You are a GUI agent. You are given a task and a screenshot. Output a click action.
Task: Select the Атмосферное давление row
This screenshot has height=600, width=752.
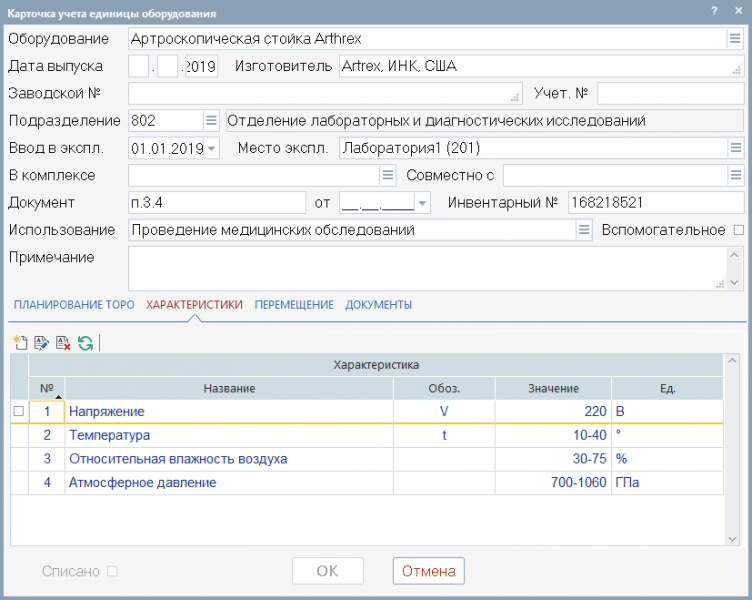[367, 482]
